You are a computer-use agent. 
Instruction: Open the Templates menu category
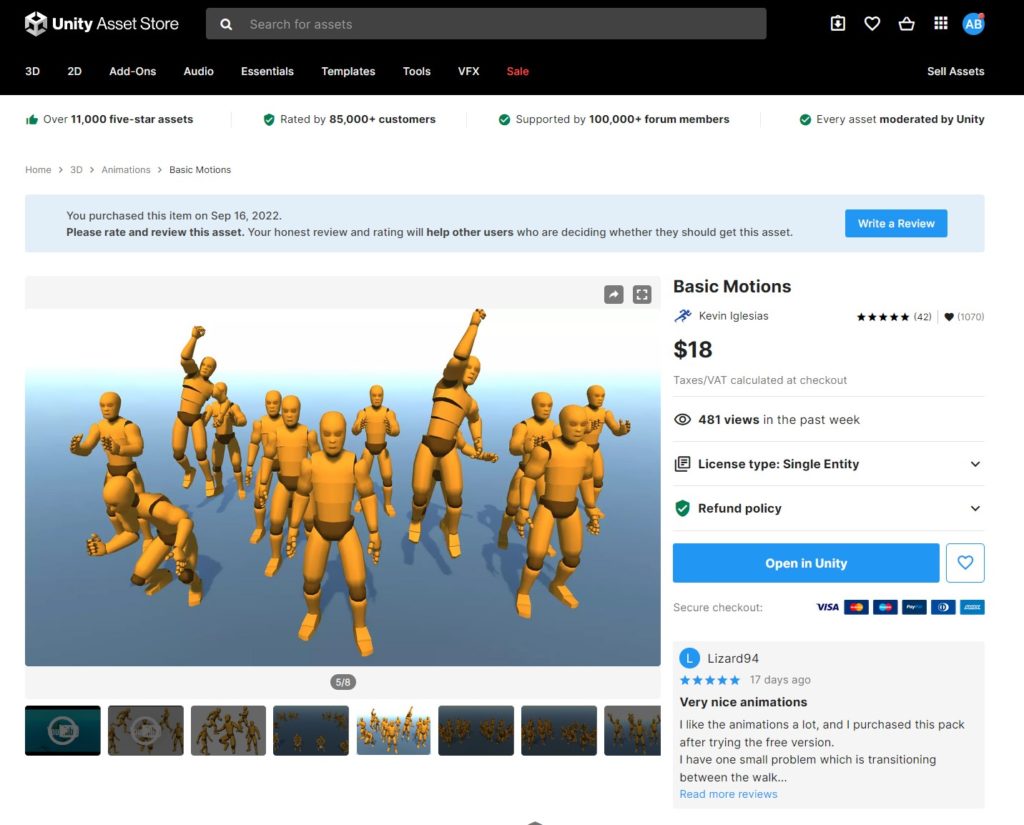348,72
